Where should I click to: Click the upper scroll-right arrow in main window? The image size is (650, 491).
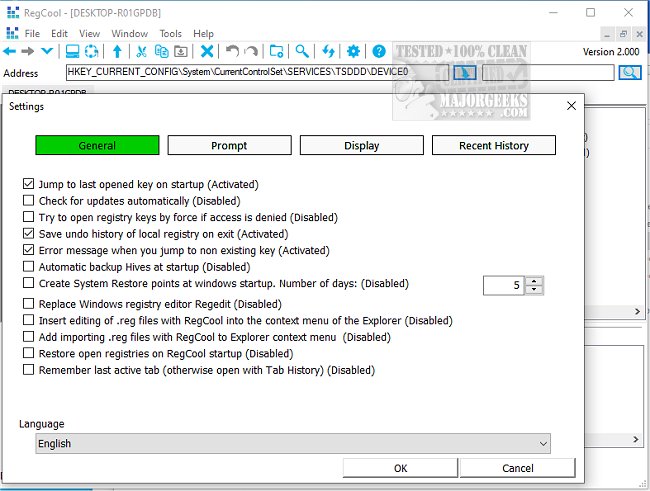tap(637, 311)
